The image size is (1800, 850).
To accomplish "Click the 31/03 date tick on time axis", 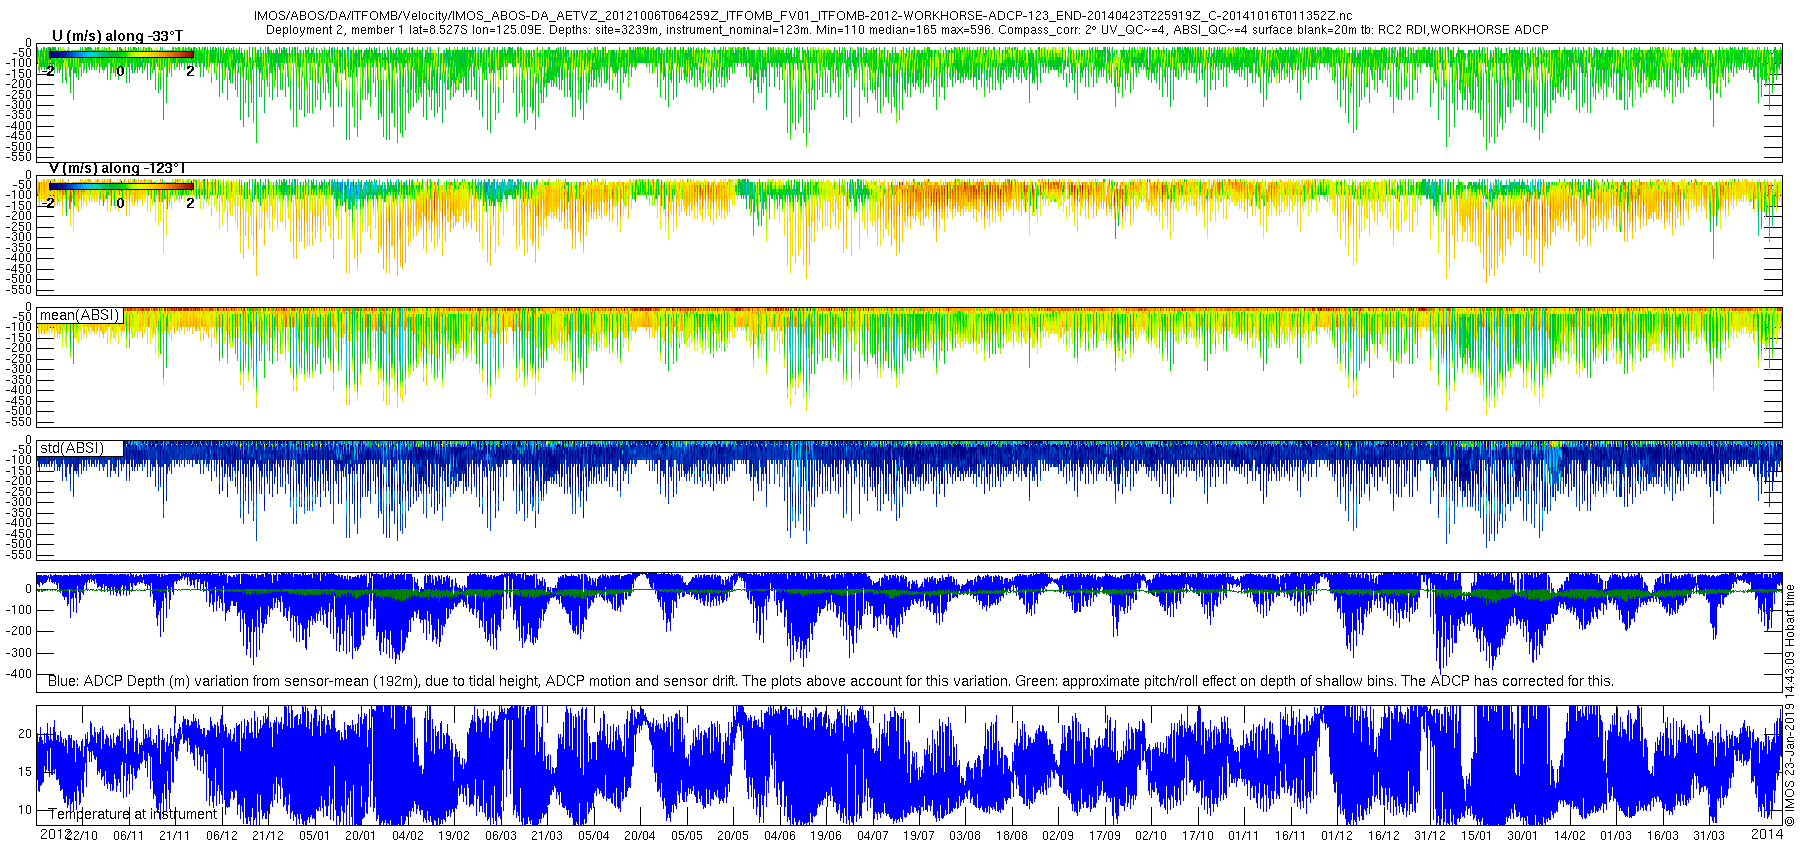I will pos(1709,836).
